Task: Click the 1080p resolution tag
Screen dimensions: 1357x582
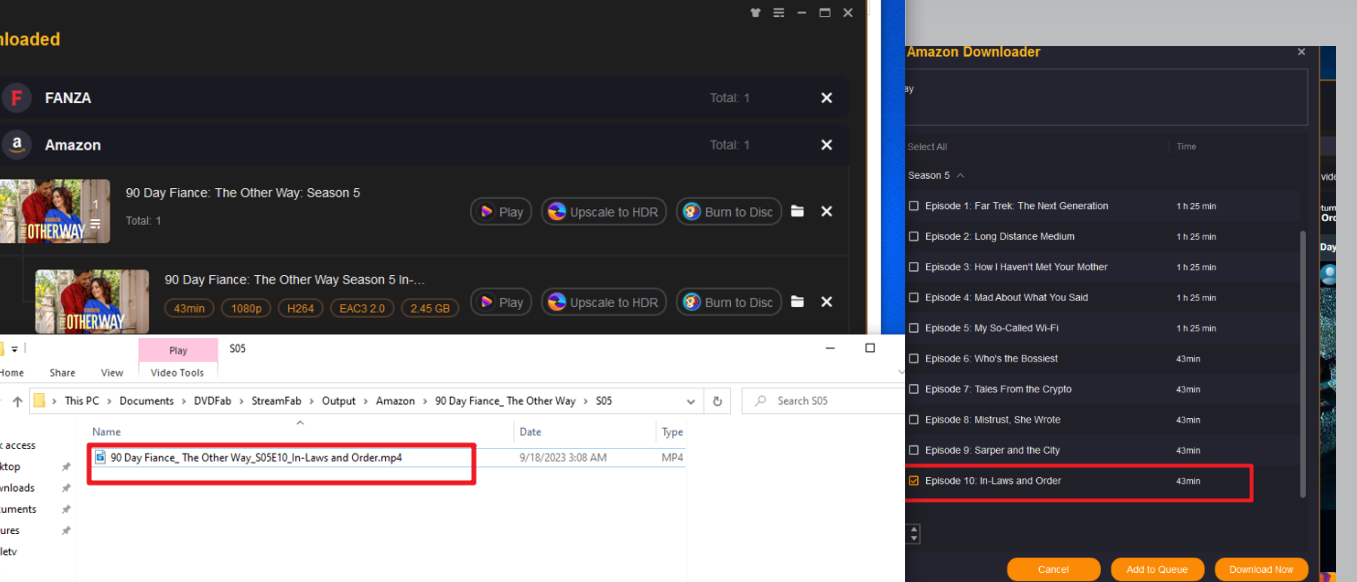Action: click(246, 308)
